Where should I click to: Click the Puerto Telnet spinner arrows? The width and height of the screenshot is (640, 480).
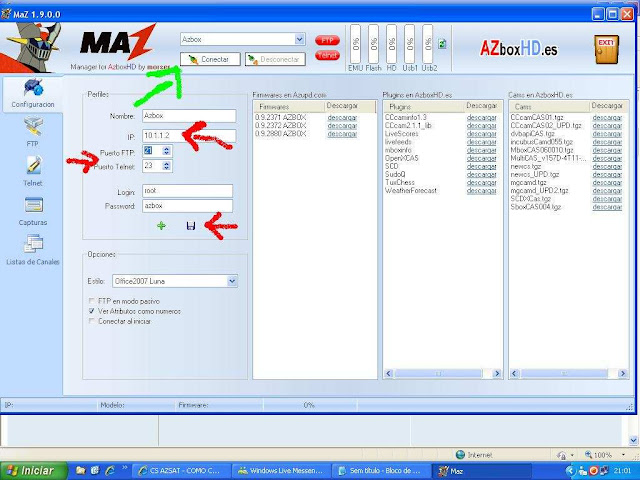point(167,166)
